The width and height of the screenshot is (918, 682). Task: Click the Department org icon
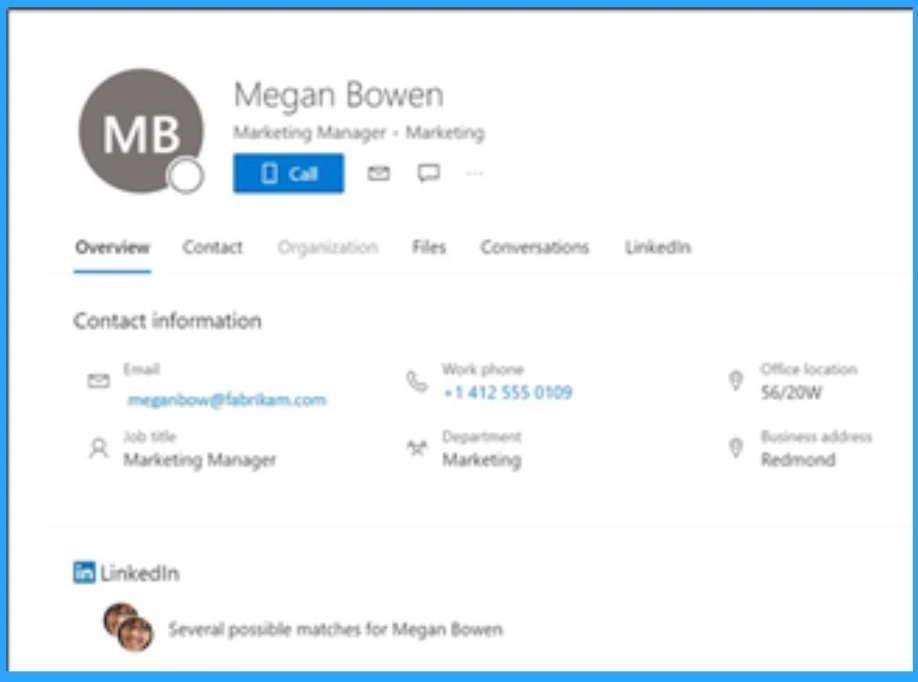[416, 448]
